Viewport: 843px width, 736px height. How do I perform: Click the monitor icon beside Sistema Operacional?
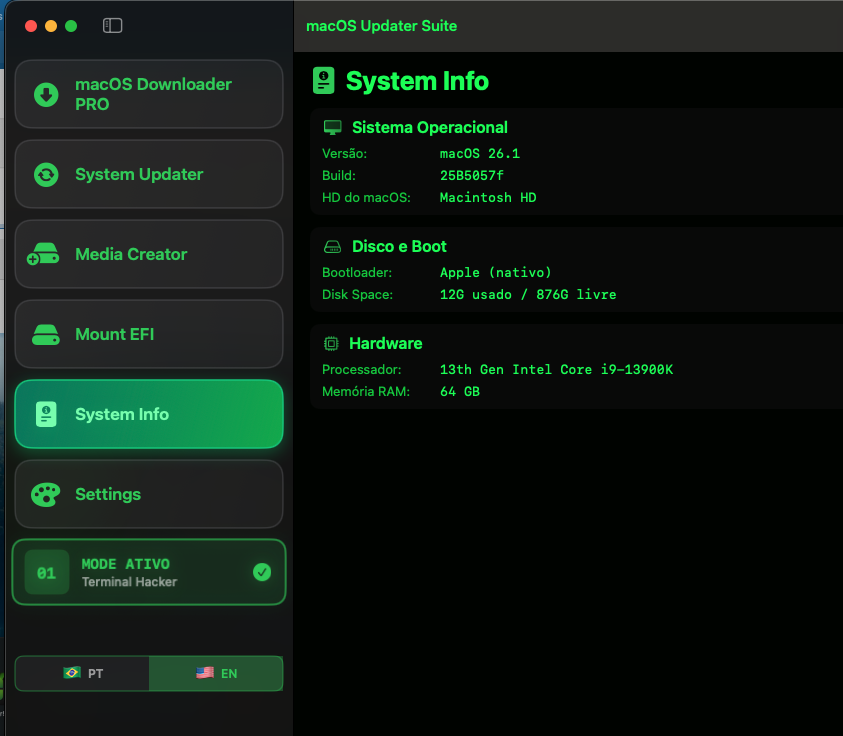tap(333, 127)
